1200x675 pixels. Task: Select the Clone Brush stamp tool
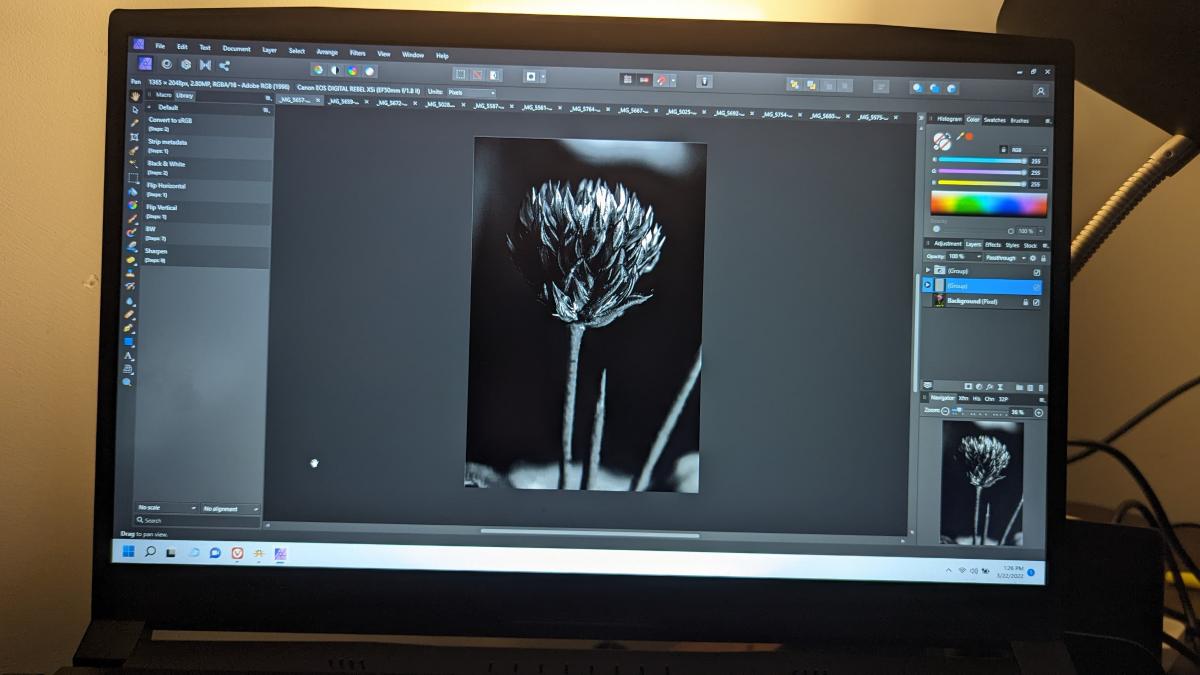pyautogui.click(x=131, y=272)
